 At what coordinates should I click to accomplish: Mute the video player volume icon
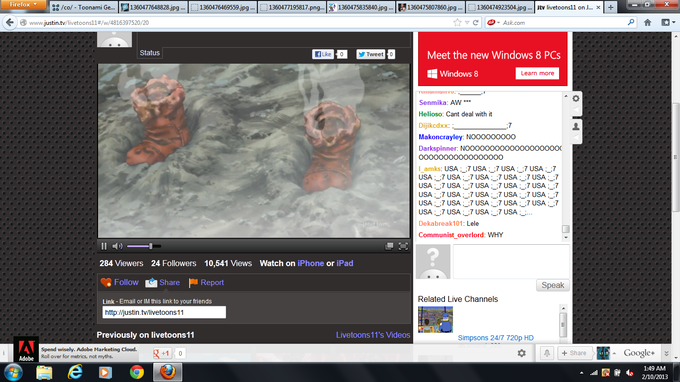pyautogui.click(x=117, y=246)
